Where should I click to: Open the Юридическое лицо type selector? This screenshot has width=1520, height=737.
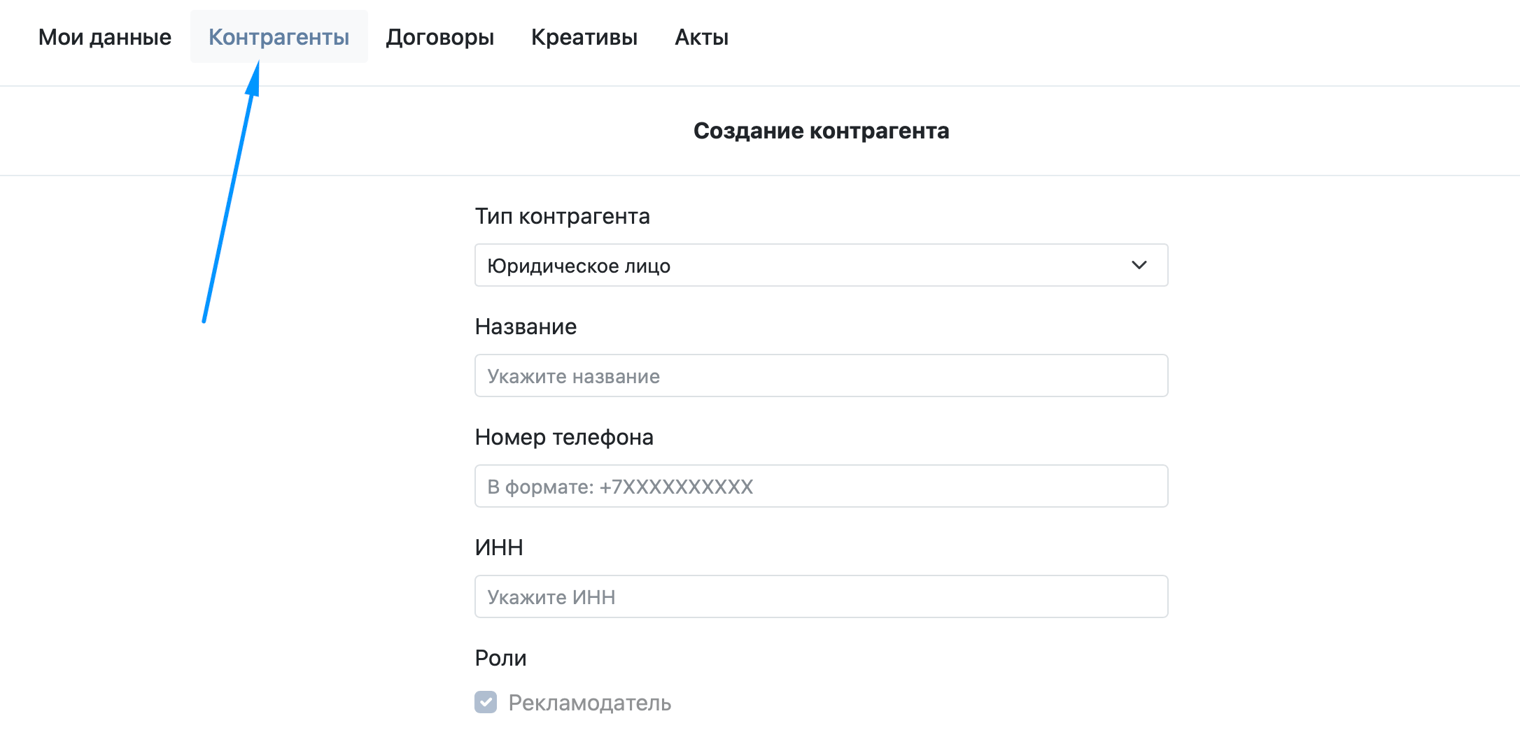pos(800,266)
